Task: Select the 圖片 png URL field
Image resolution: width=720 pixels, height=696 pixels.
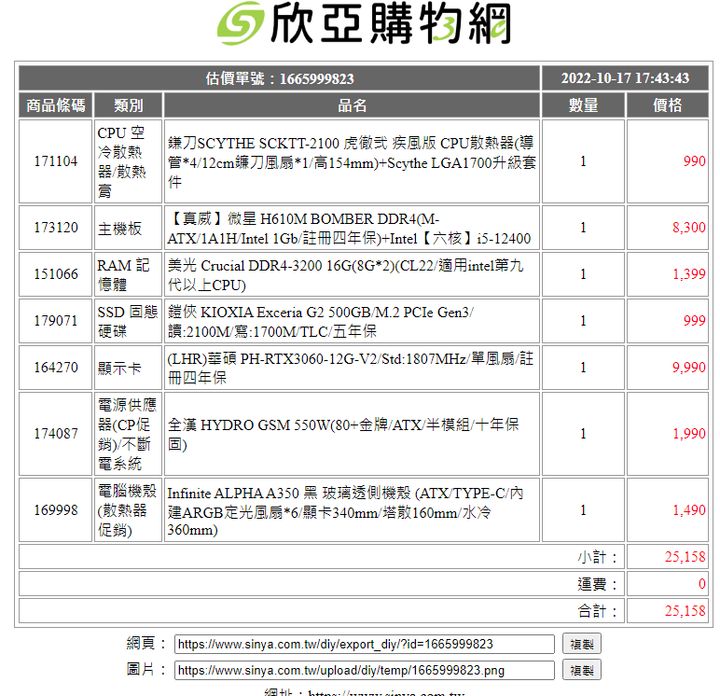Action: click(364, 671)
